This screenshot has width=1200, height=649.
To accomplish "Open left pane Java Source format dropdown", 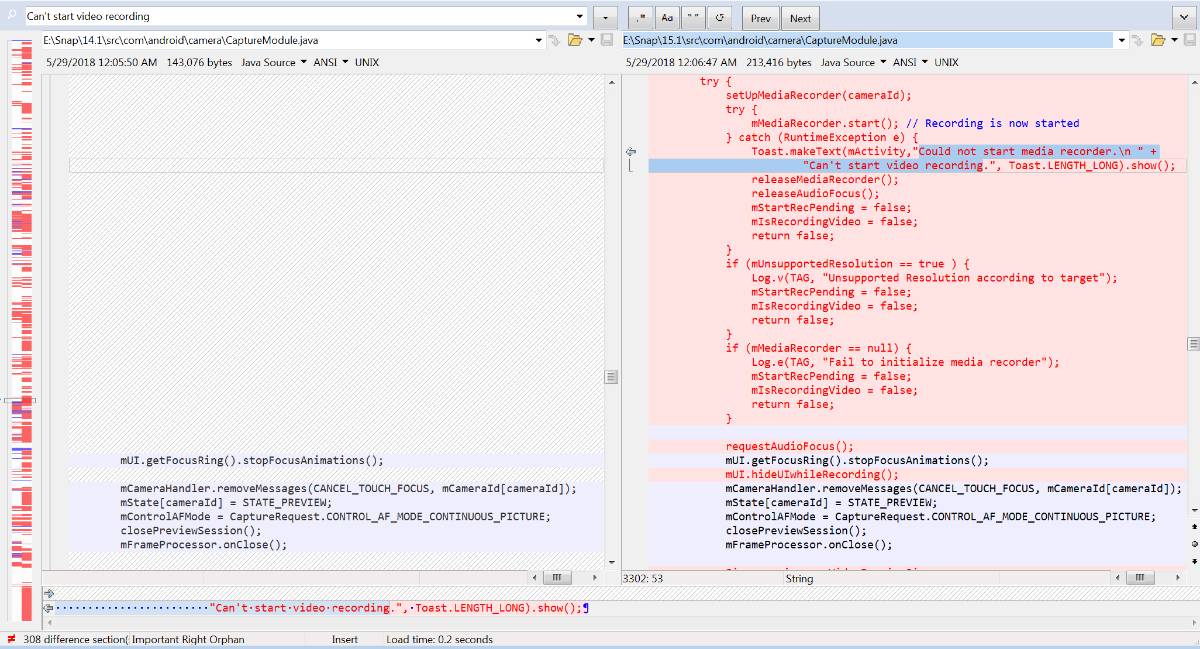I will coord(274,62).
